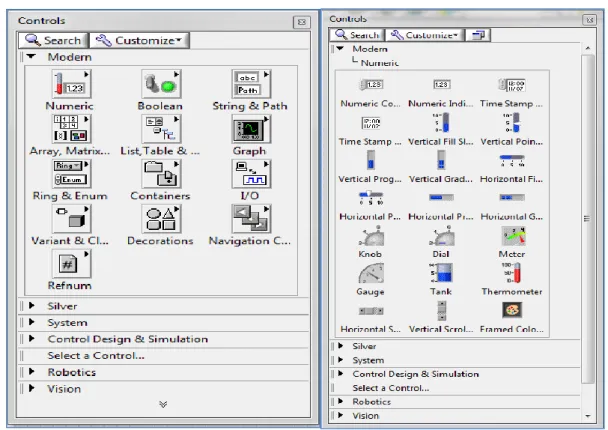The image size is (608, 430).
Task: Expand the Silver category in right window
Action: pos(340,346)
